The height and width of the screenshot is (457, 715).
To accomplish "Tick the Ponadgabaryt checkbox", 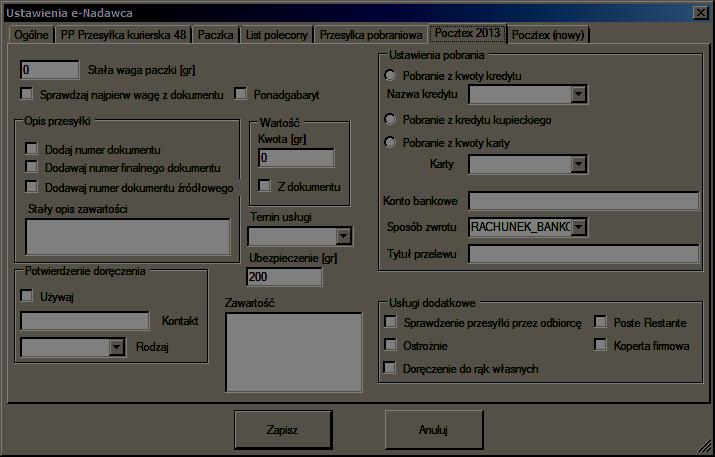I will 240,93.
